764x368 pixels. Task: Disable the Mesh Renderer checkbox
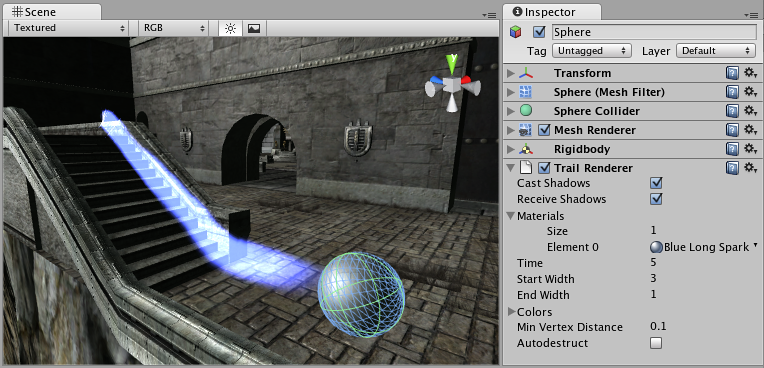pyautogui.click(x=544, y=130)
